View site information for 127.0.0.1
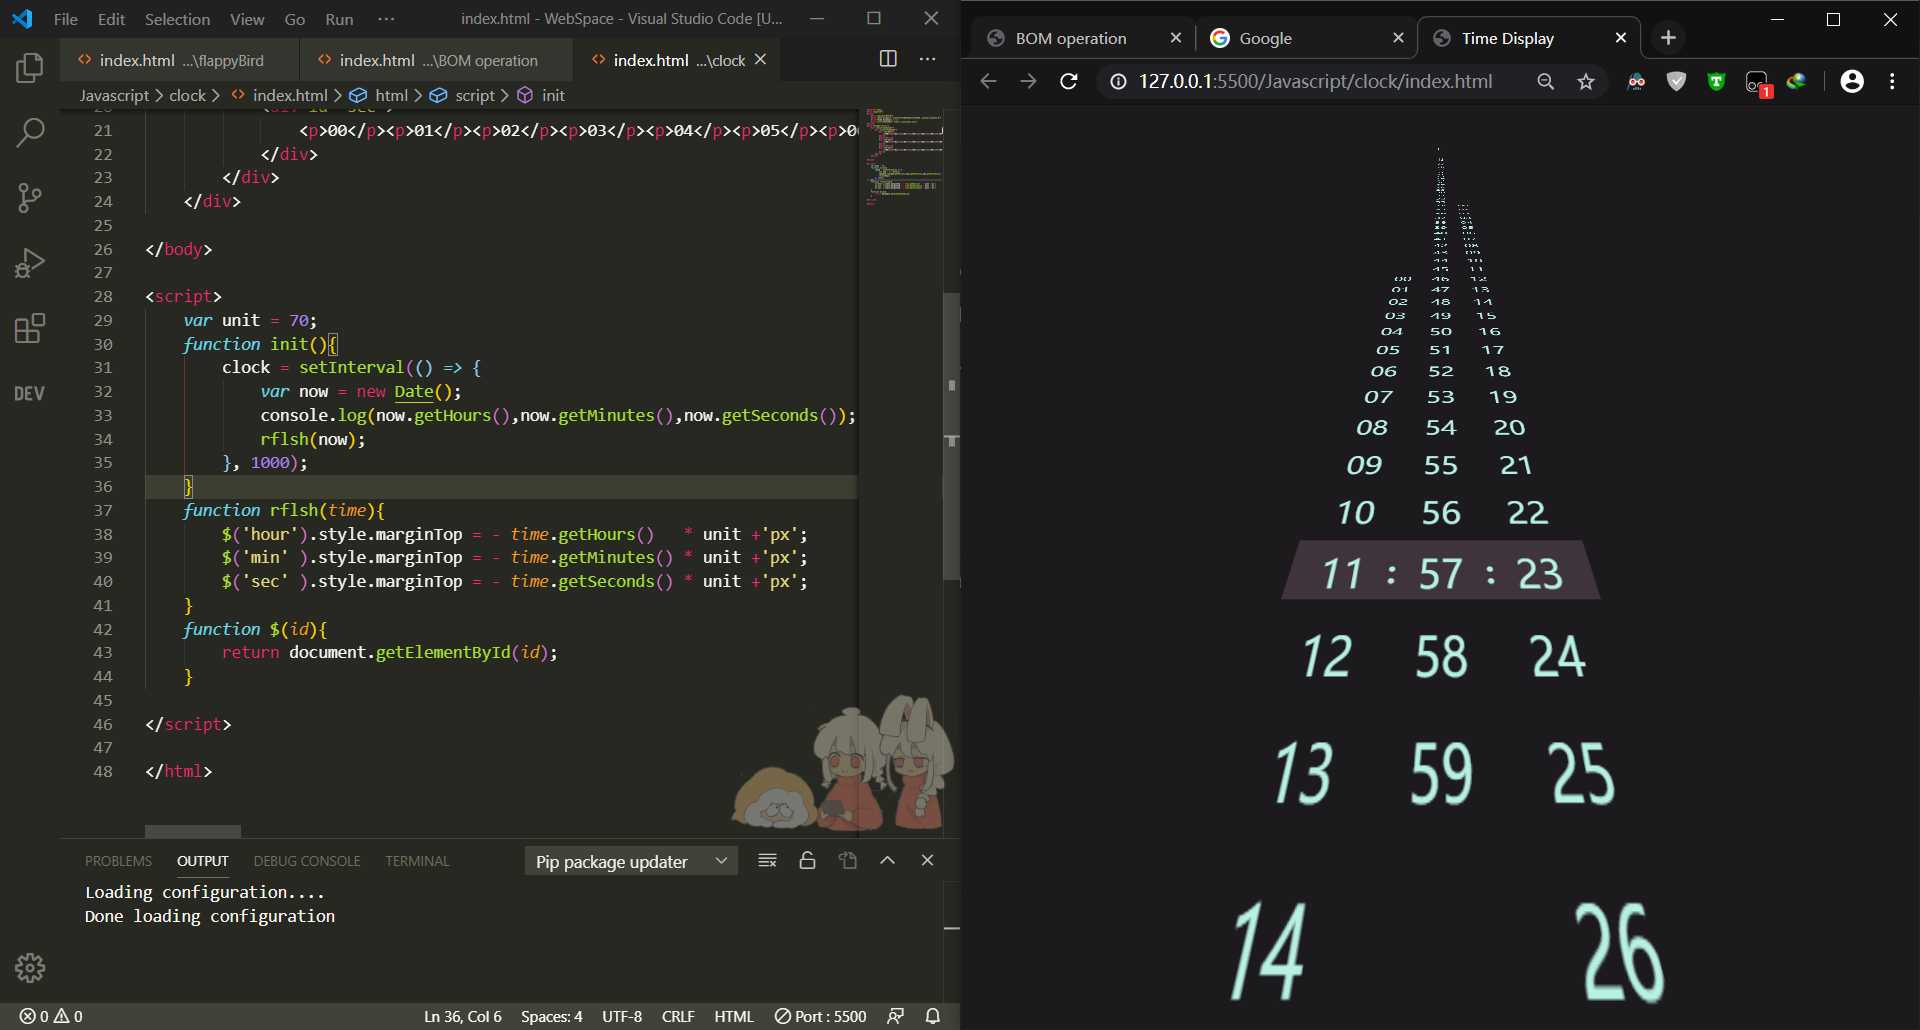Viewport: 1920px width, 1030px height. tap(1118, 82)
